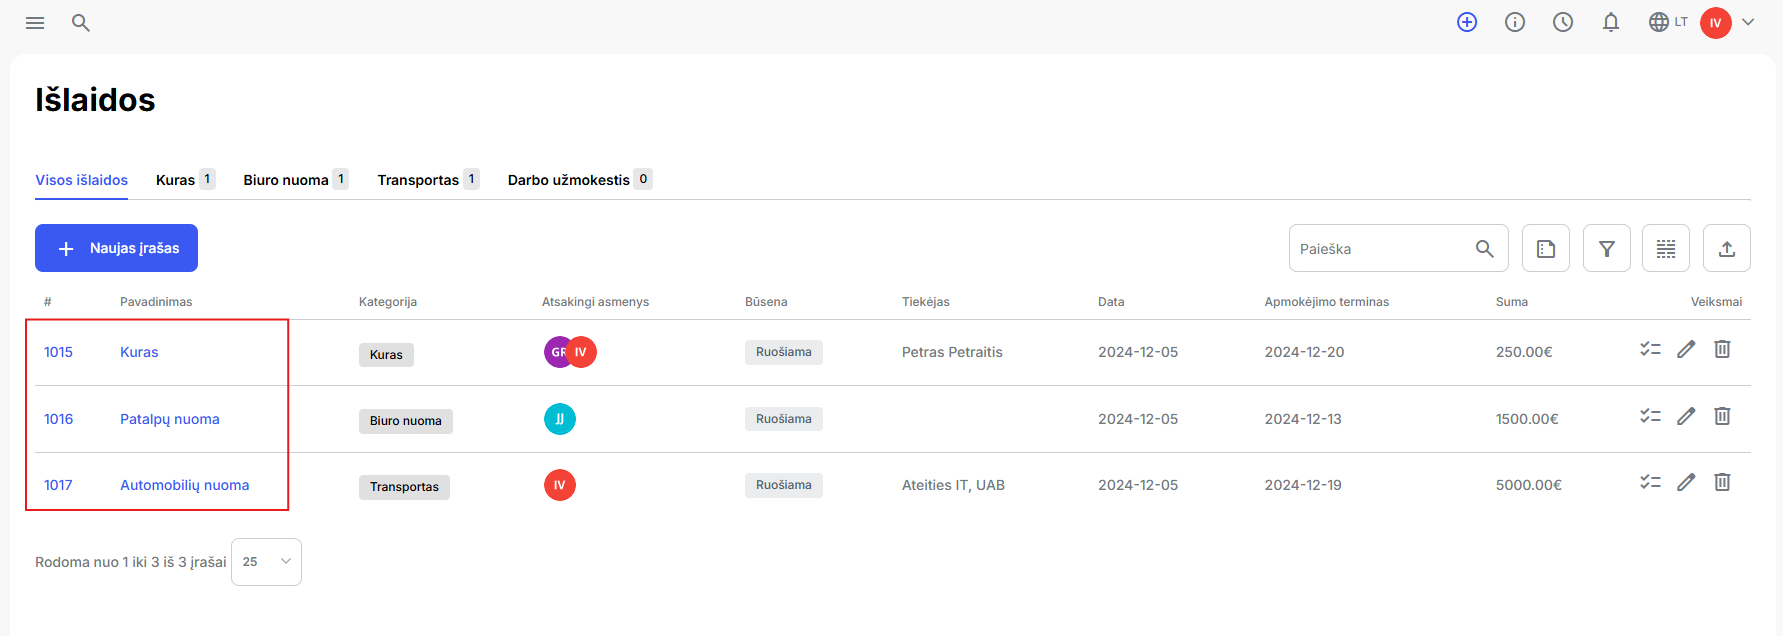Screen dimensions: 1783x636
Task: Click IV avatar in Kuras row
Action: 581,352
